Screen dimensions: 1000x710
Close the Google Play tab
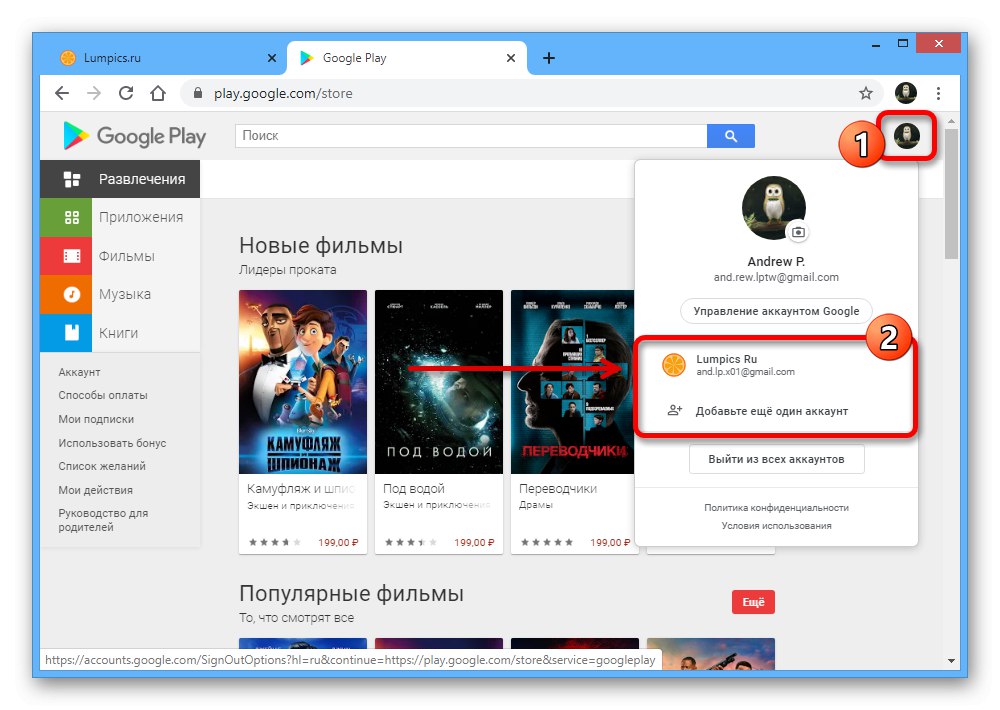[x=511, y=58]
